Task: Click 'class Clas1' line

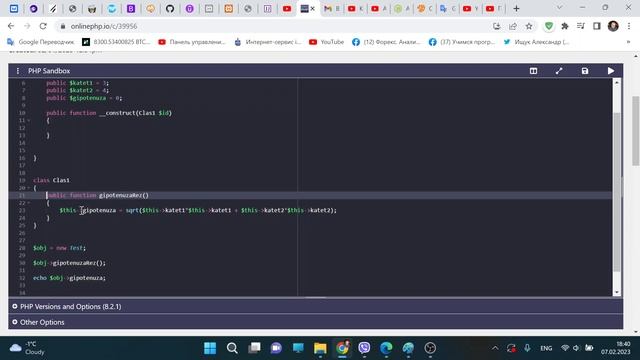Action: point(51,180)
